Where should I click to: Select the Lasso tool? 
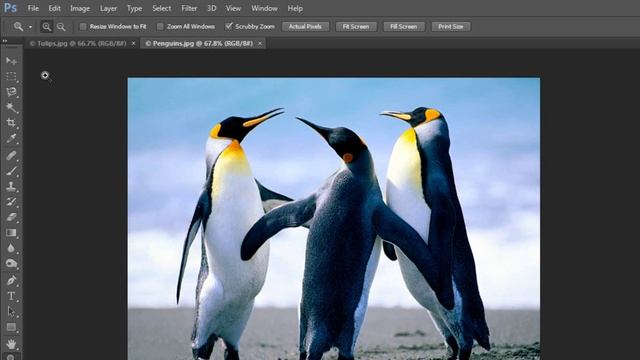pyautogui.click(x=11, y=92)
